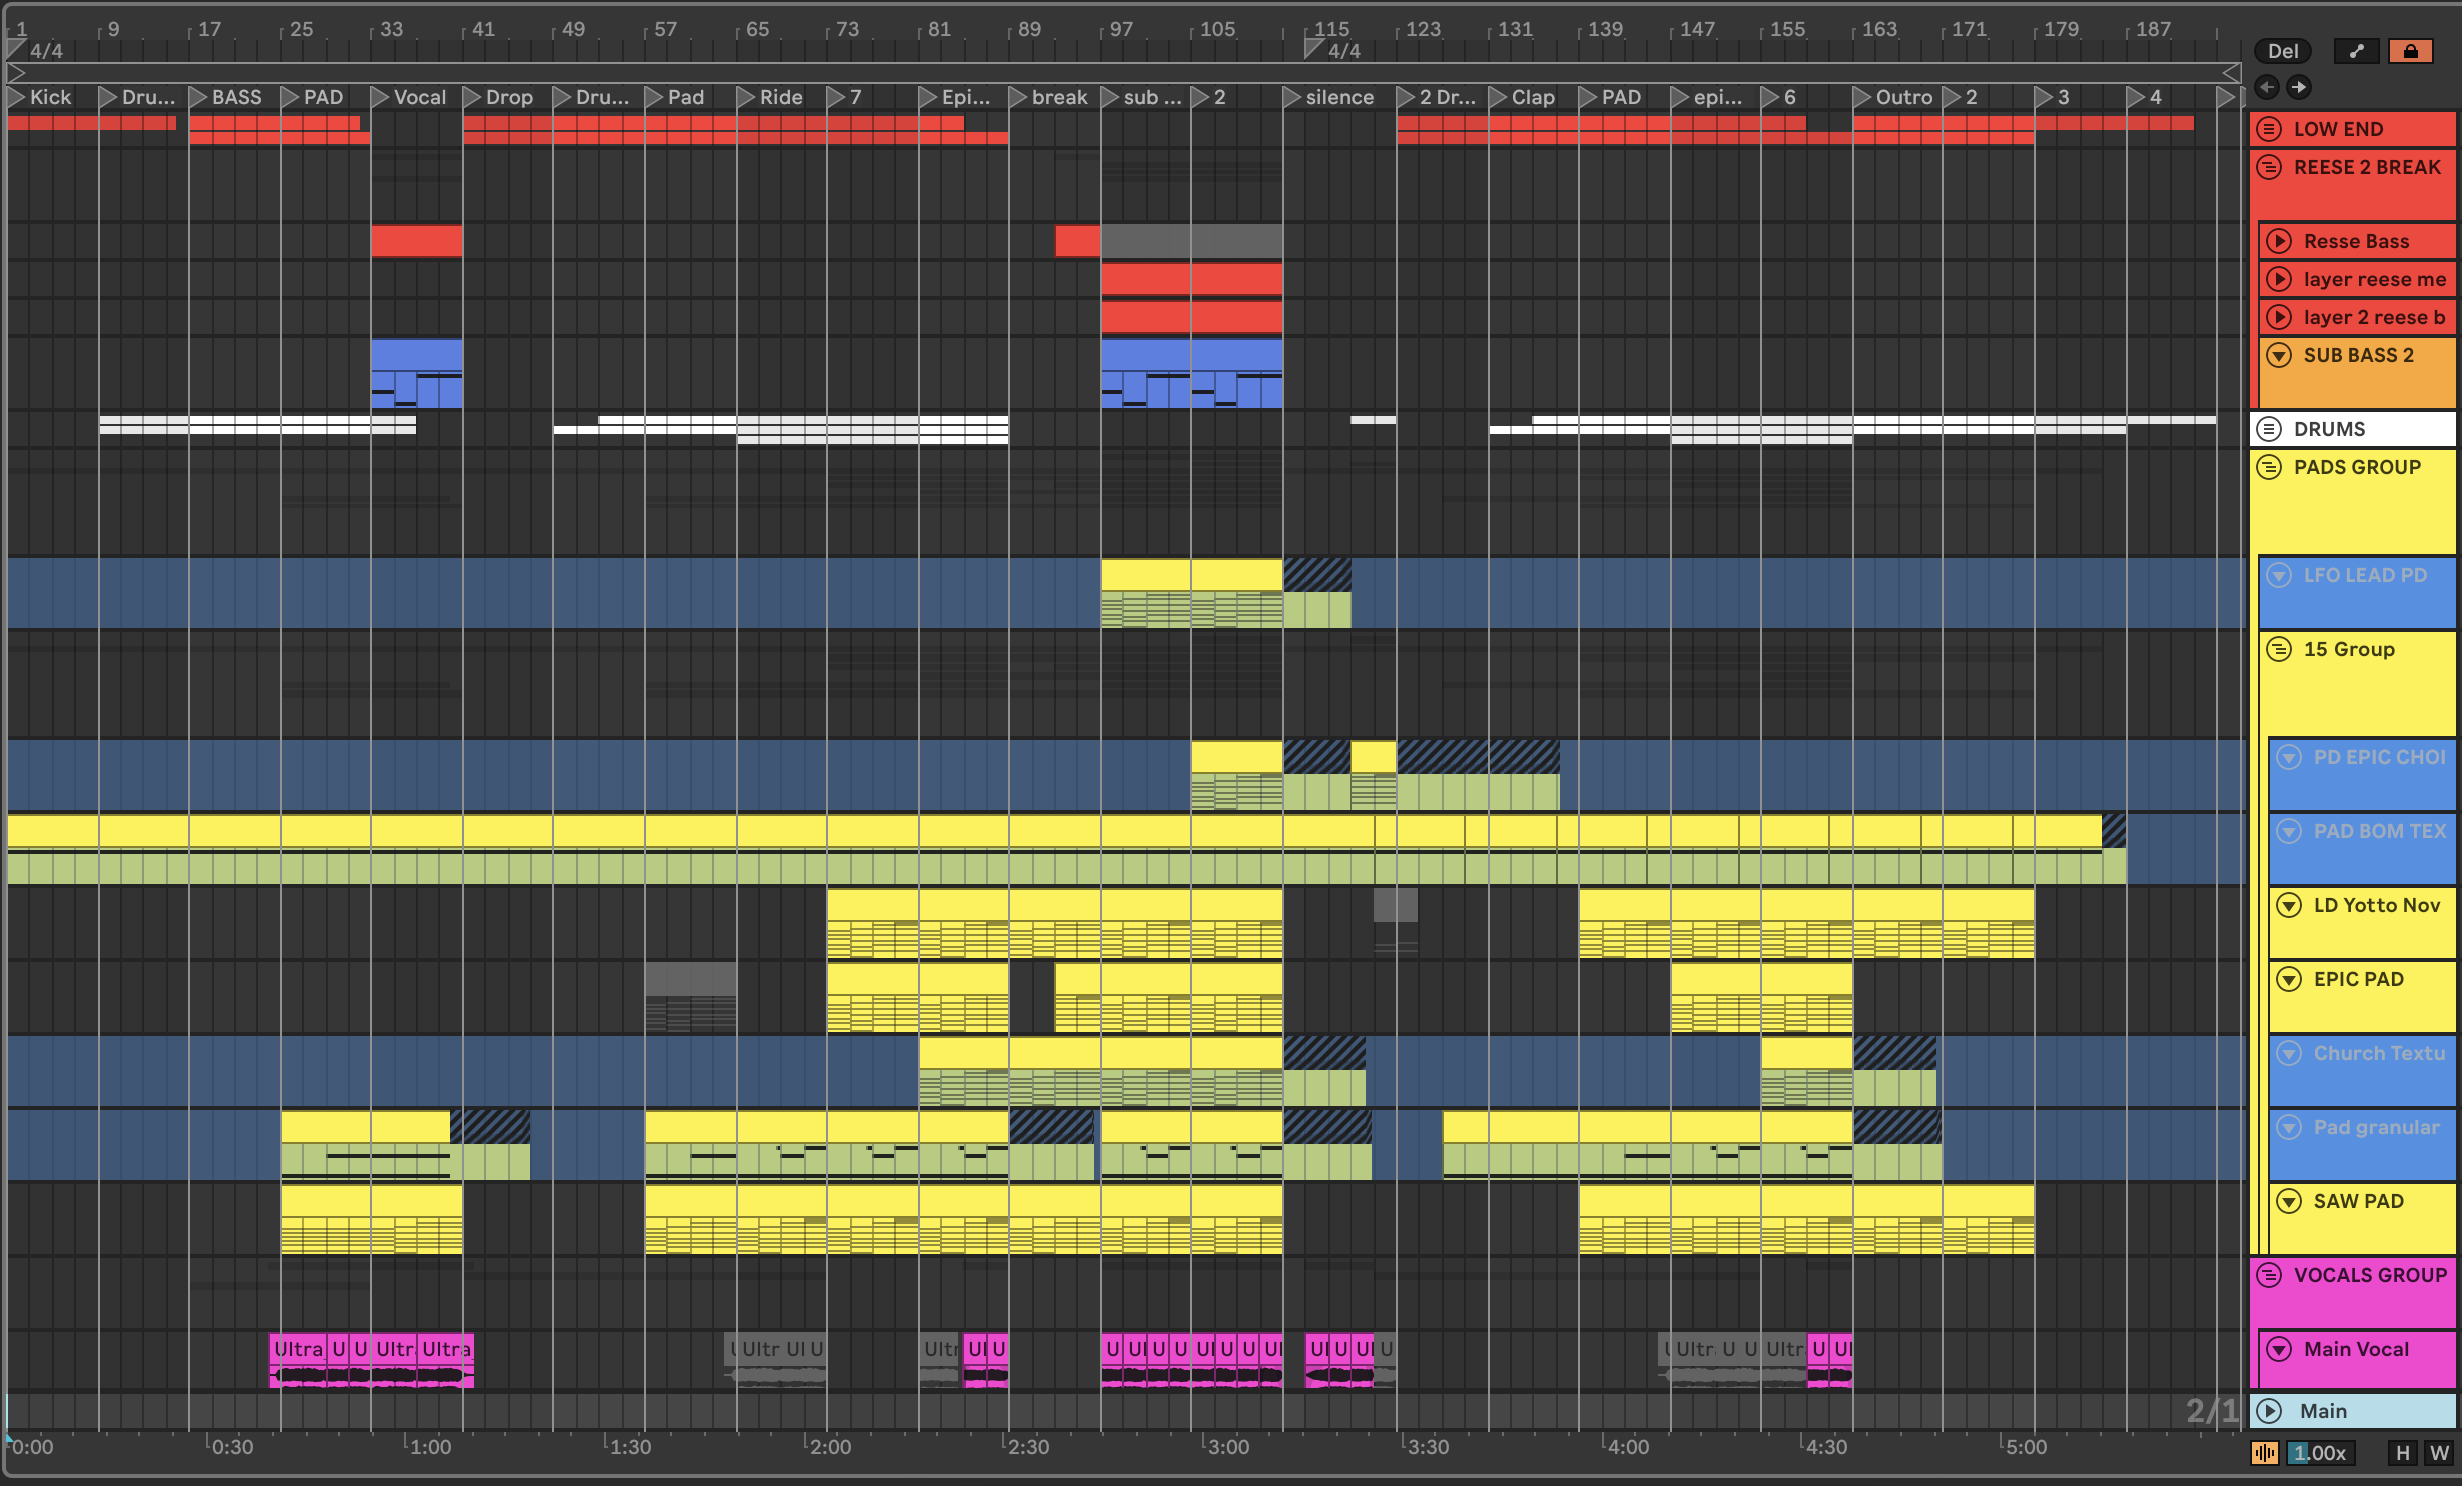The width and height of the screenshot is (2462, 1486).
Task: Click the W optimize width button
Action: point(2439,1453)
